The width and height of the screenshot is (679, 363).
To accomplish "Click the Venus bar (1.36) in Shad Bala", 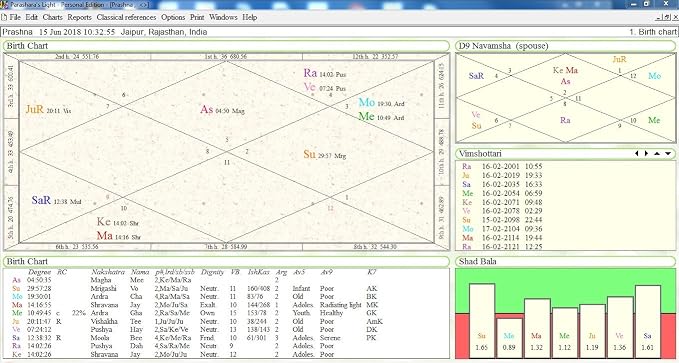I will point(620,327).
